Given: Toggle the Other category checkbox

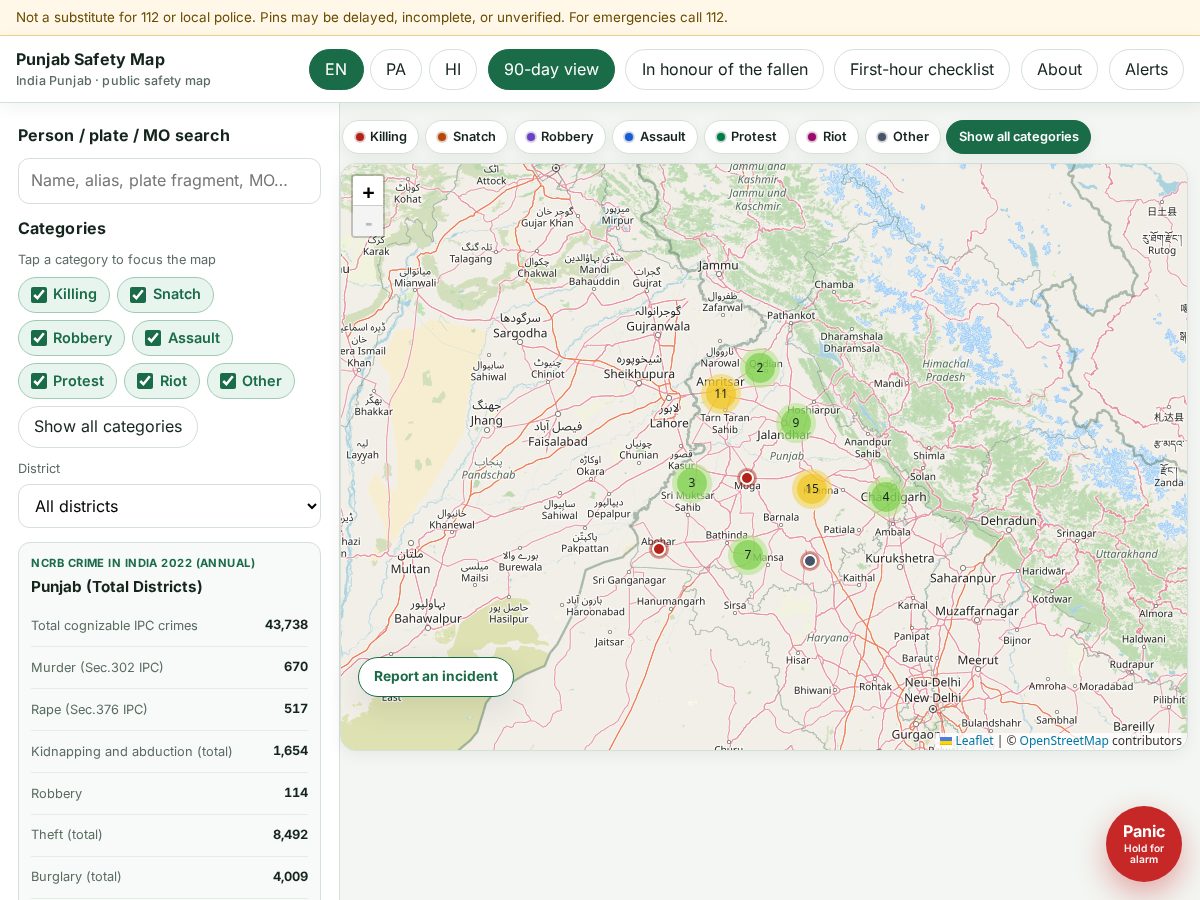Looking at the screenshot, I should (228, 381).
